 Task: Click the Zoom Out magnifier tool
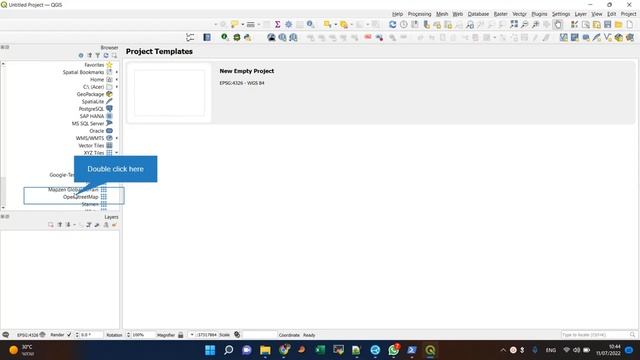tap(524, 24)
